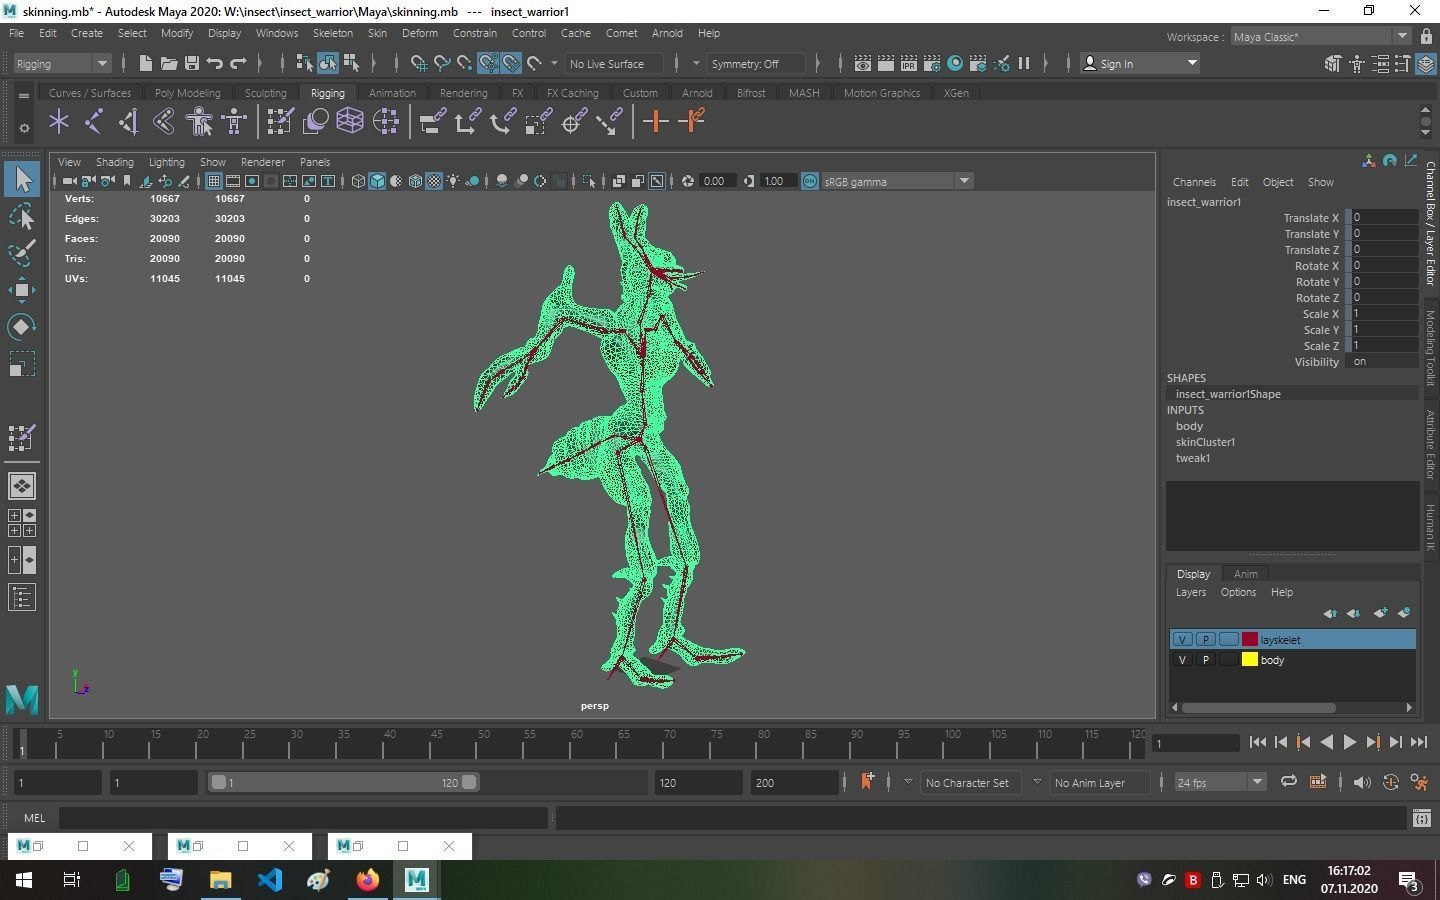Click the Undo icon in status line
Screen dimensions: 1440x900
[215, 64]
